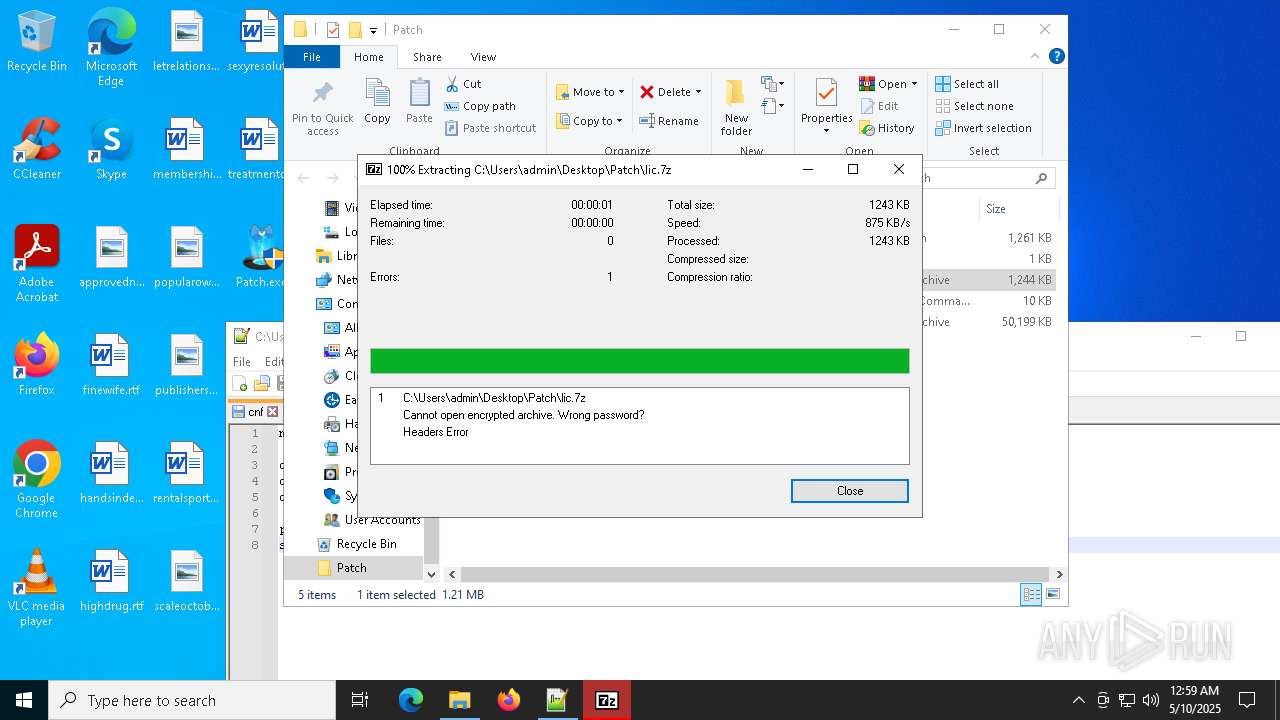The height and width of the screenshot is (720, 1280).
Task: Create a New folder from ribbon
Action: [736, 108]
